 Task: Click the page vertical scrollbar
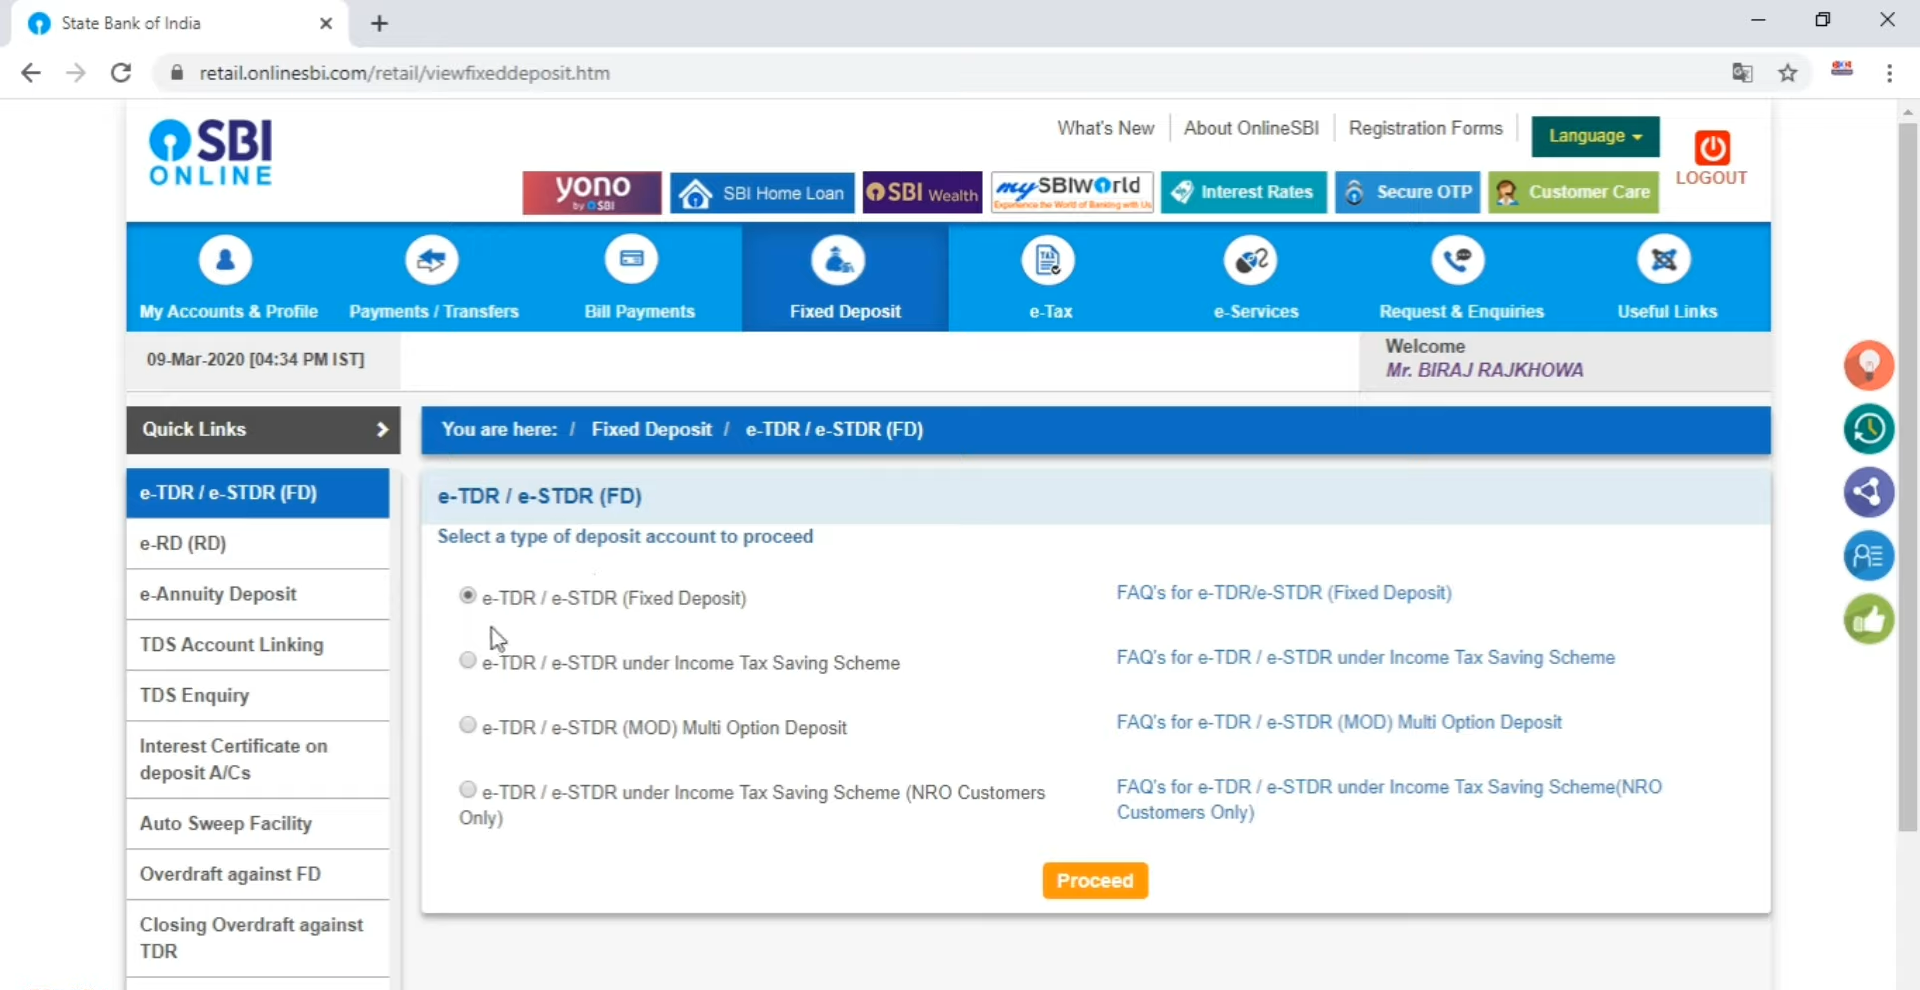(1908, 476)
